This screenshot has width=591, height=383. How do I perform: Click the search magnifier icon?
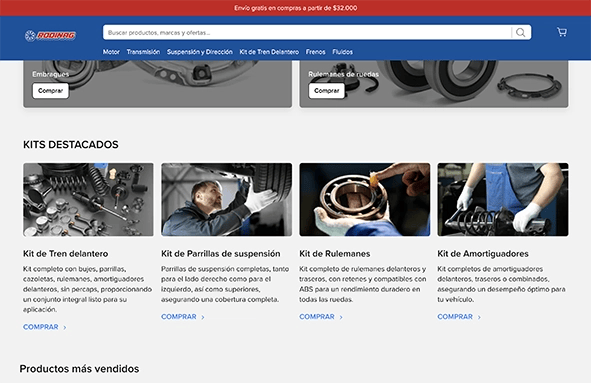coord(521,32)
